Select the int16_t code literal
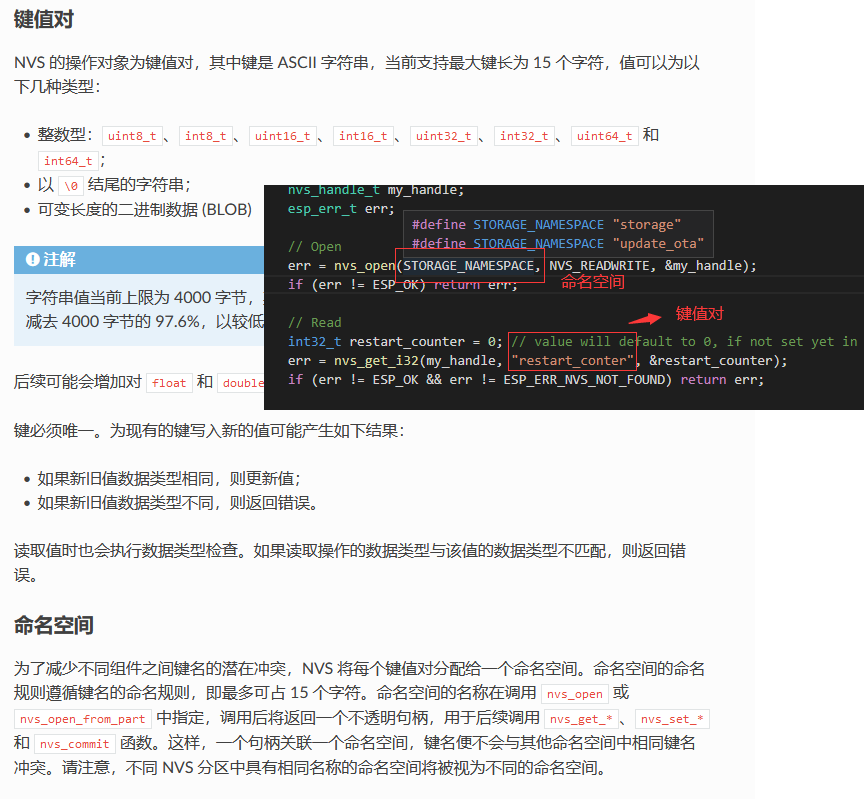Image resolution: width=864 pixels, height=799 pixels. pyautogui.click(x=363, y=136)
